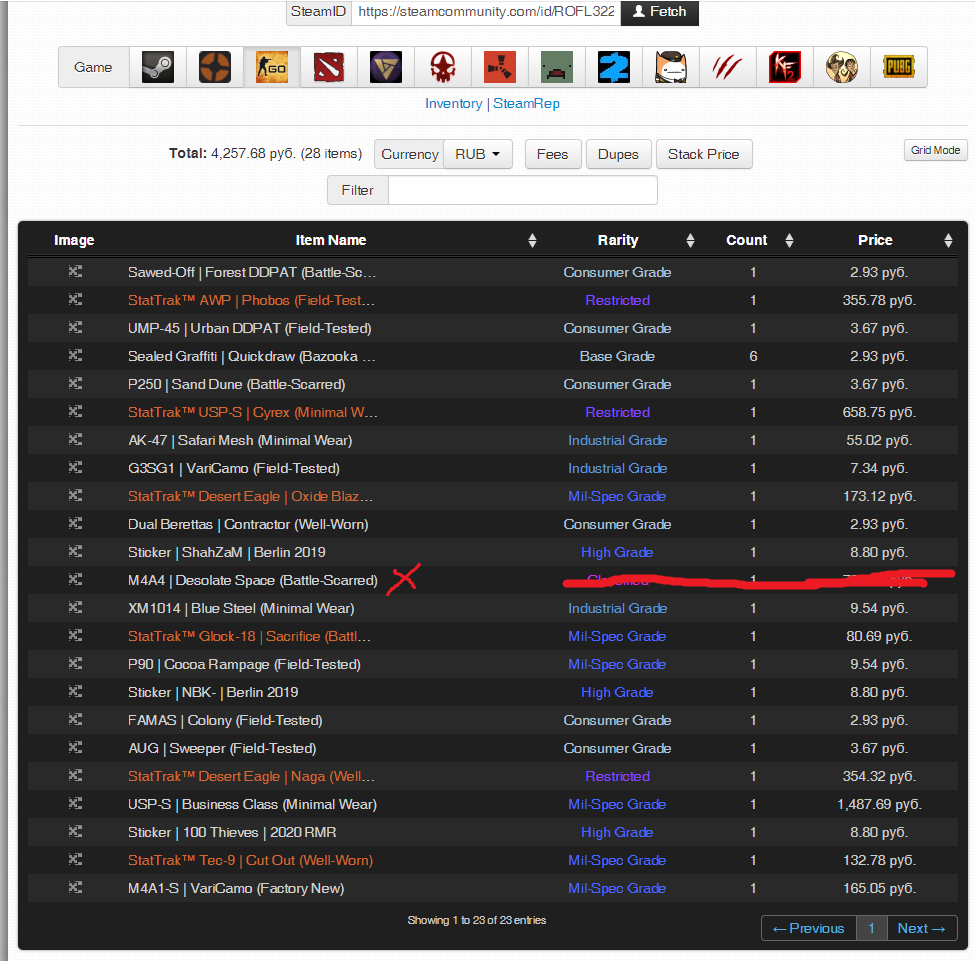Select the Team Fortress 2 game icon
975x961 pixels.
[x=215, y=67]
